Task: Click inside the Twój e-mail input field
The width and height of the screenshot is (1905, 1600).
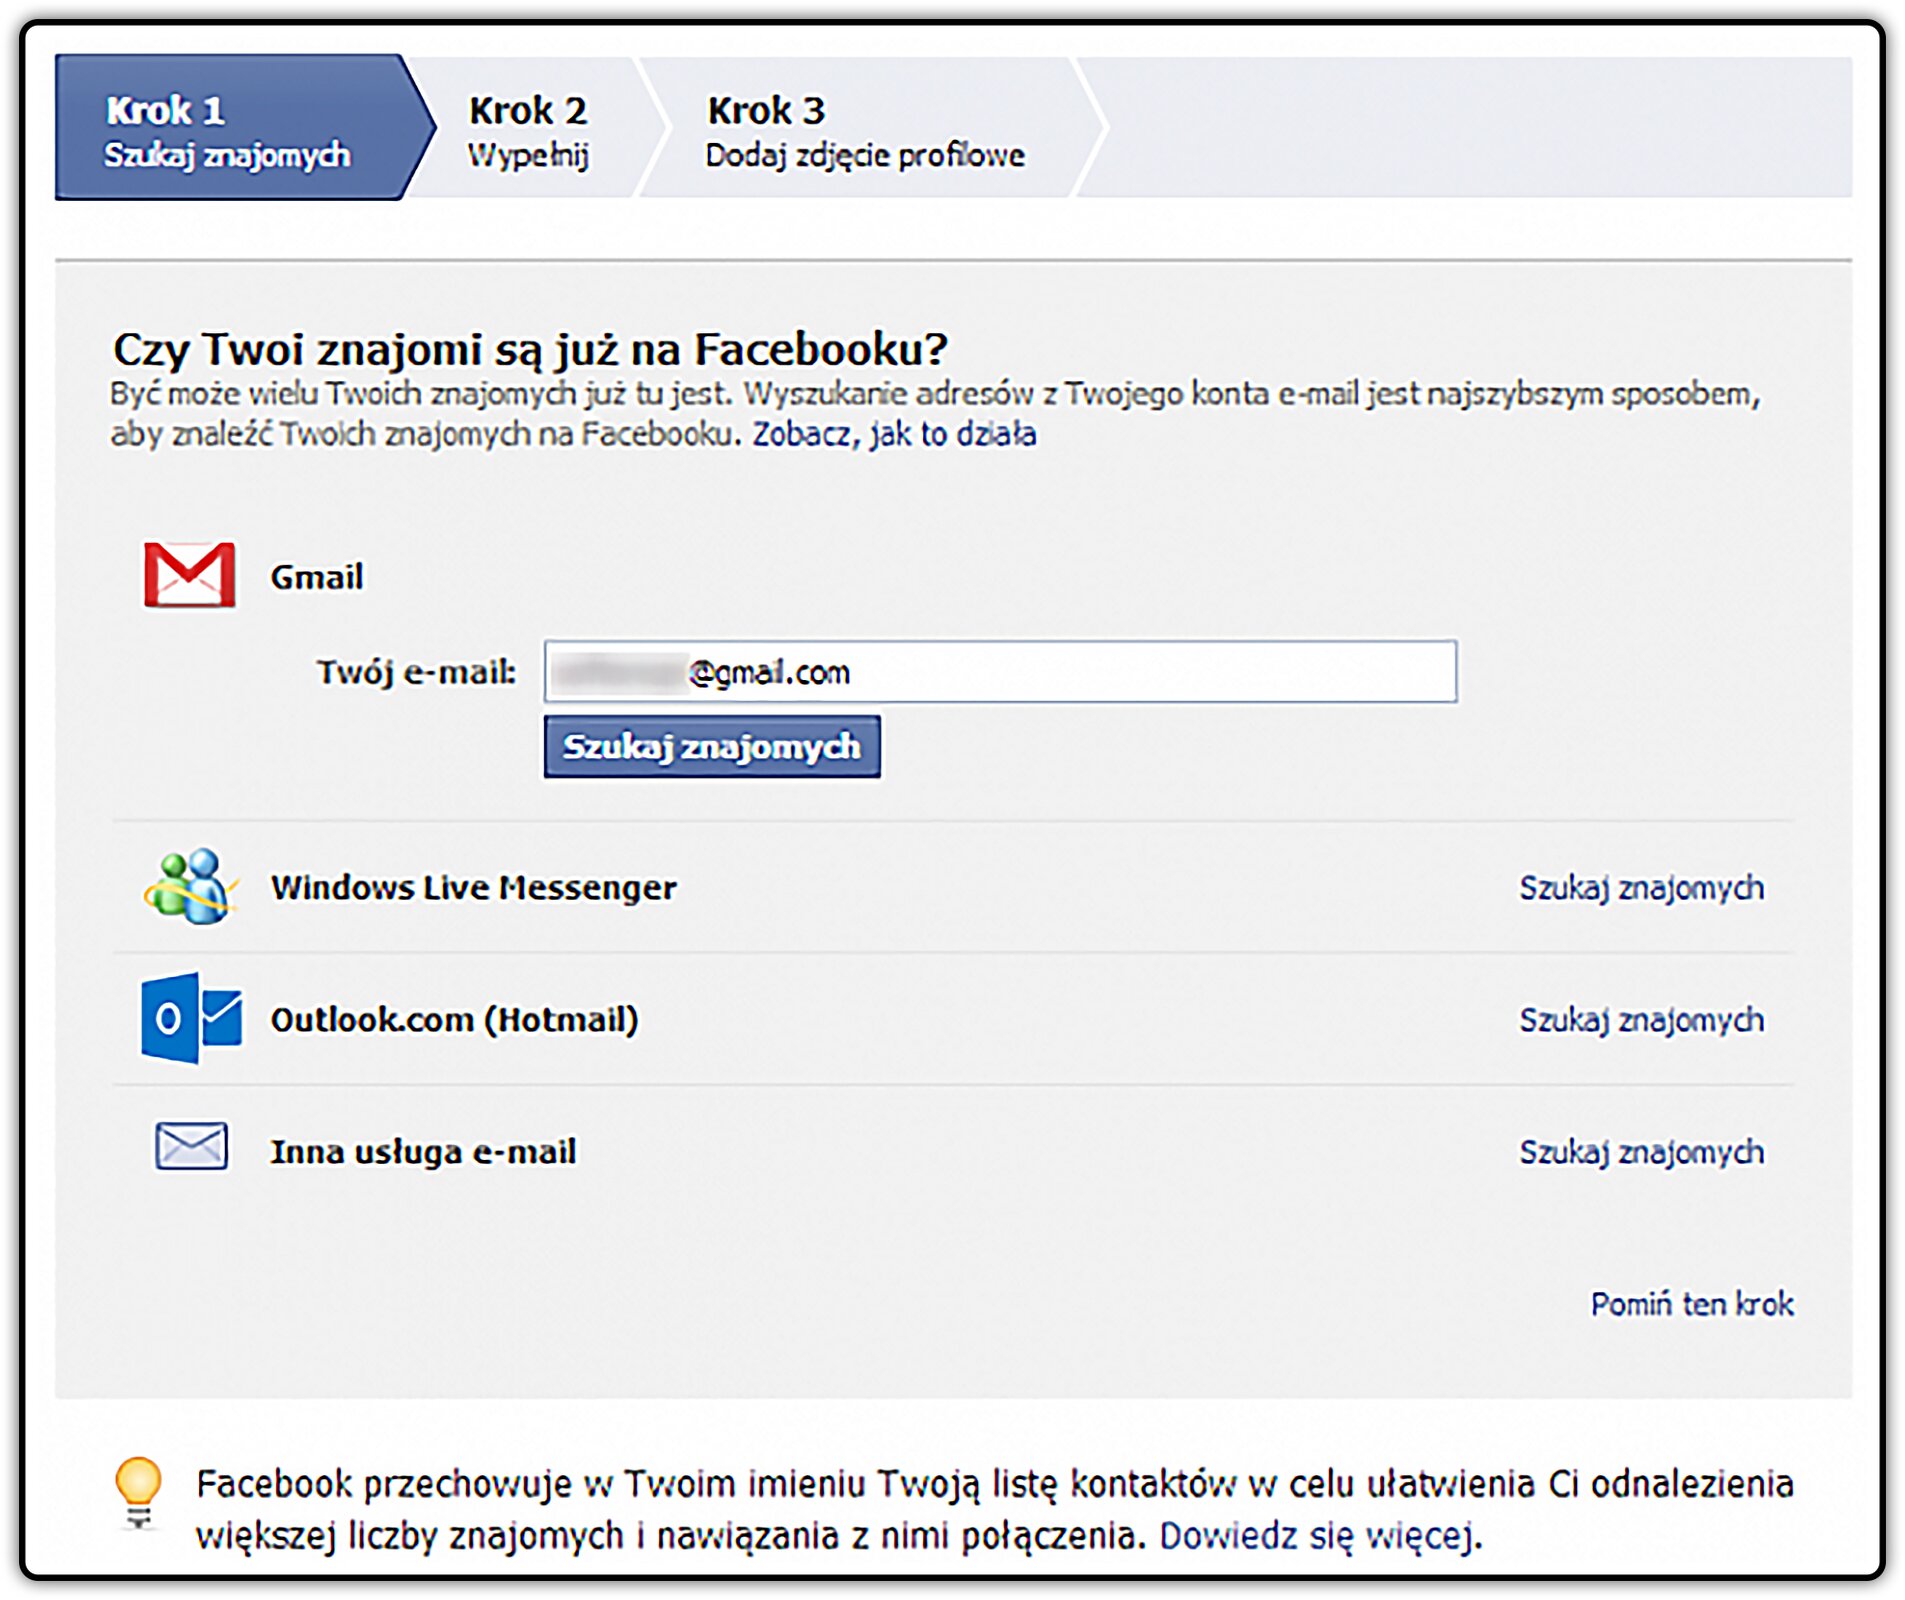Action: point(1000,671)
